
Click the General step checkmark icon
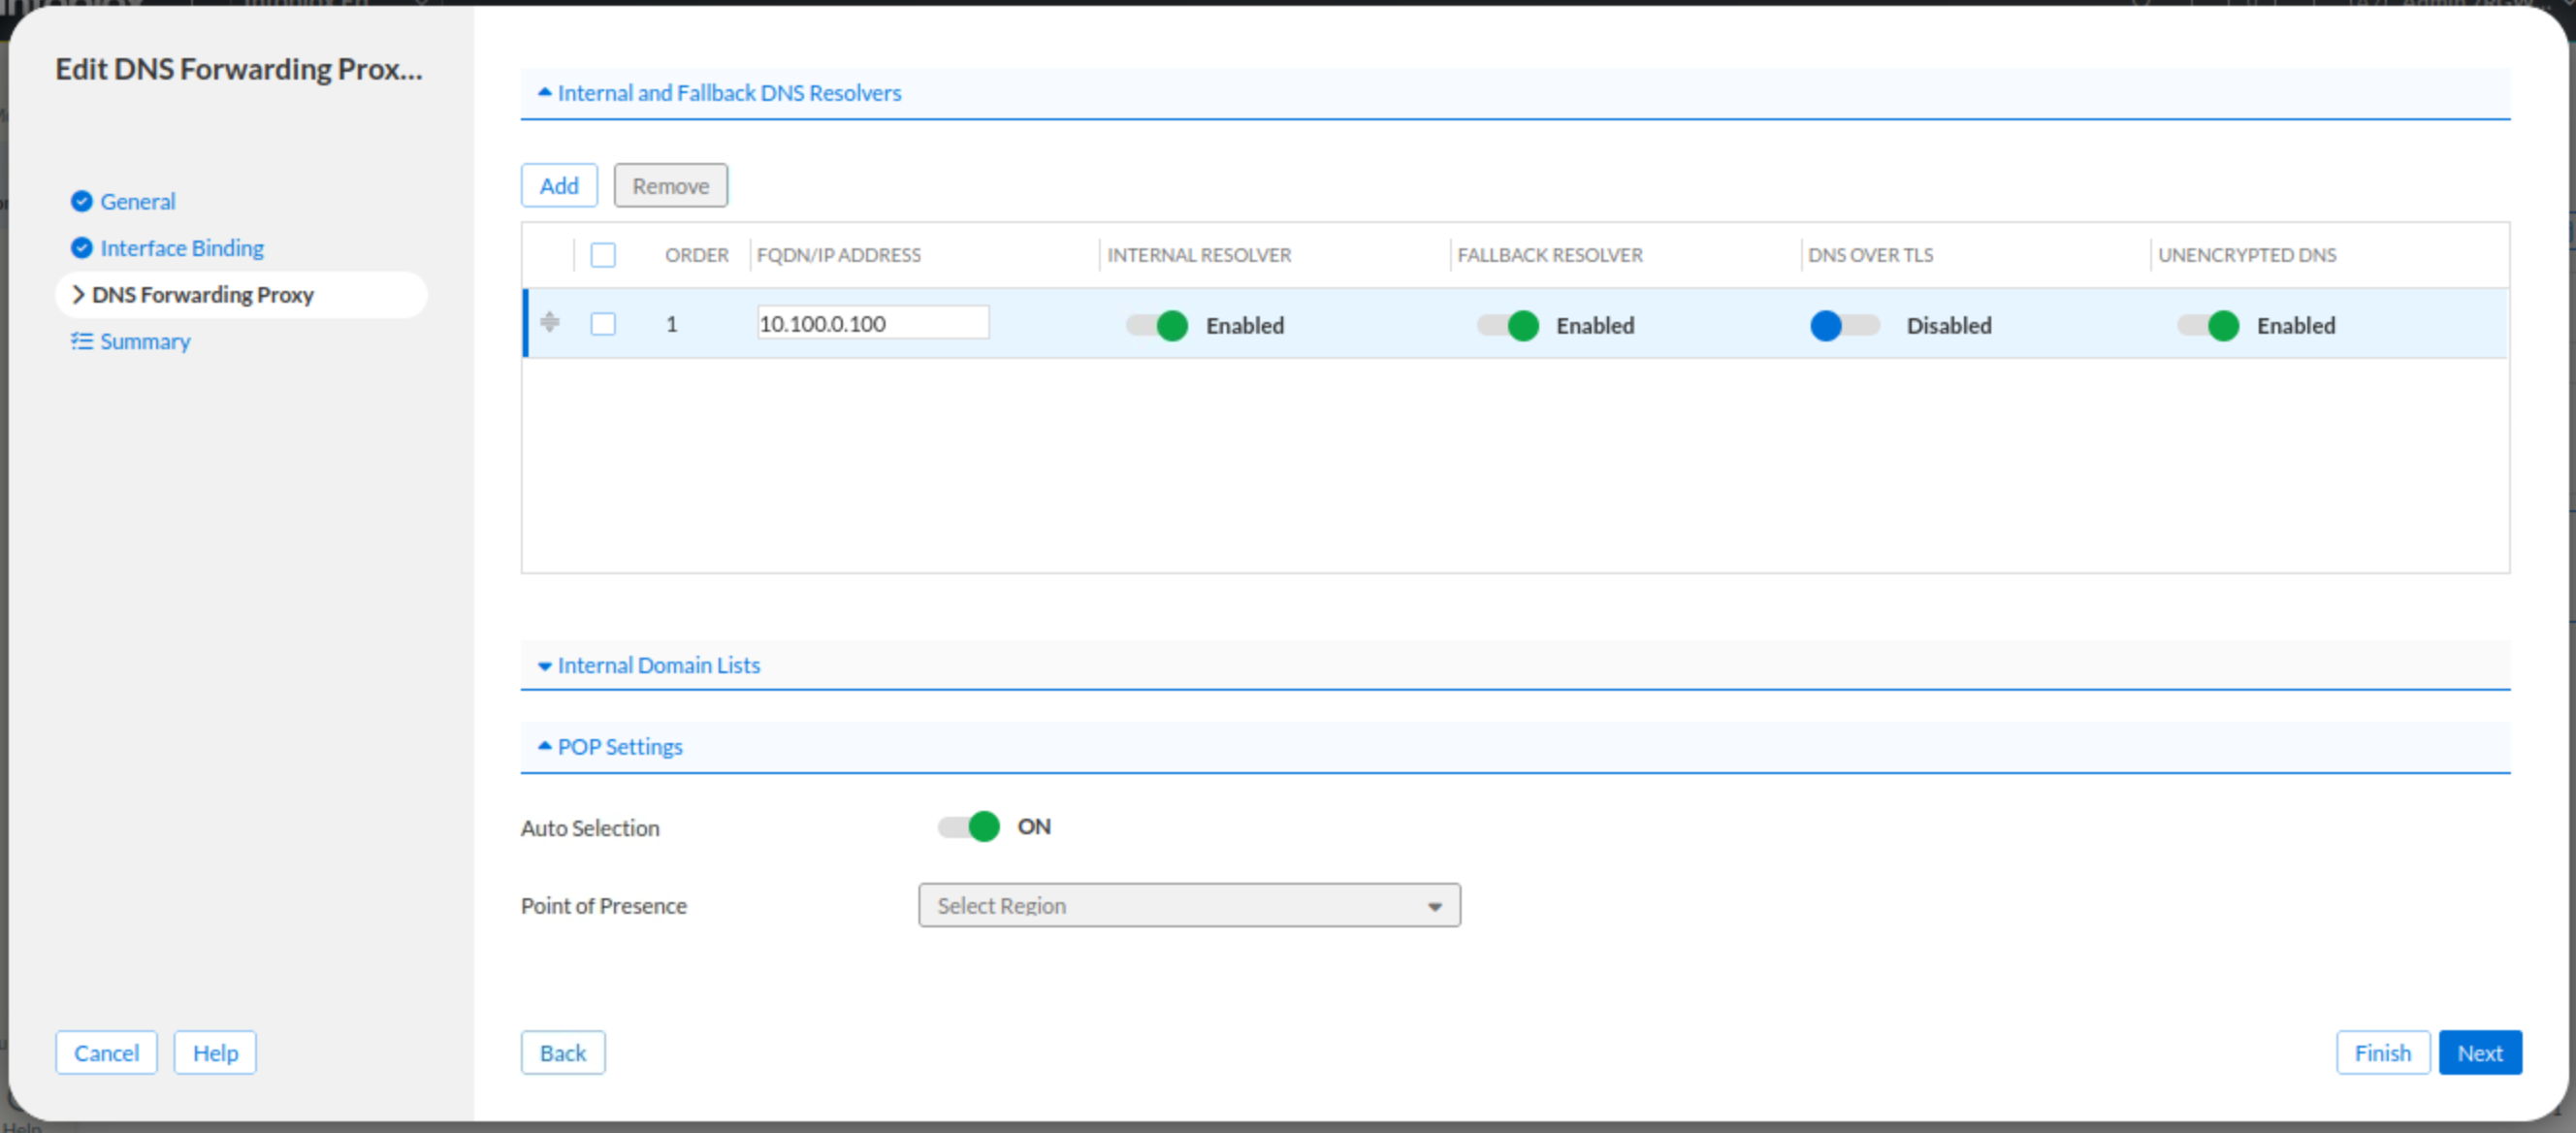tap(81, 201)
